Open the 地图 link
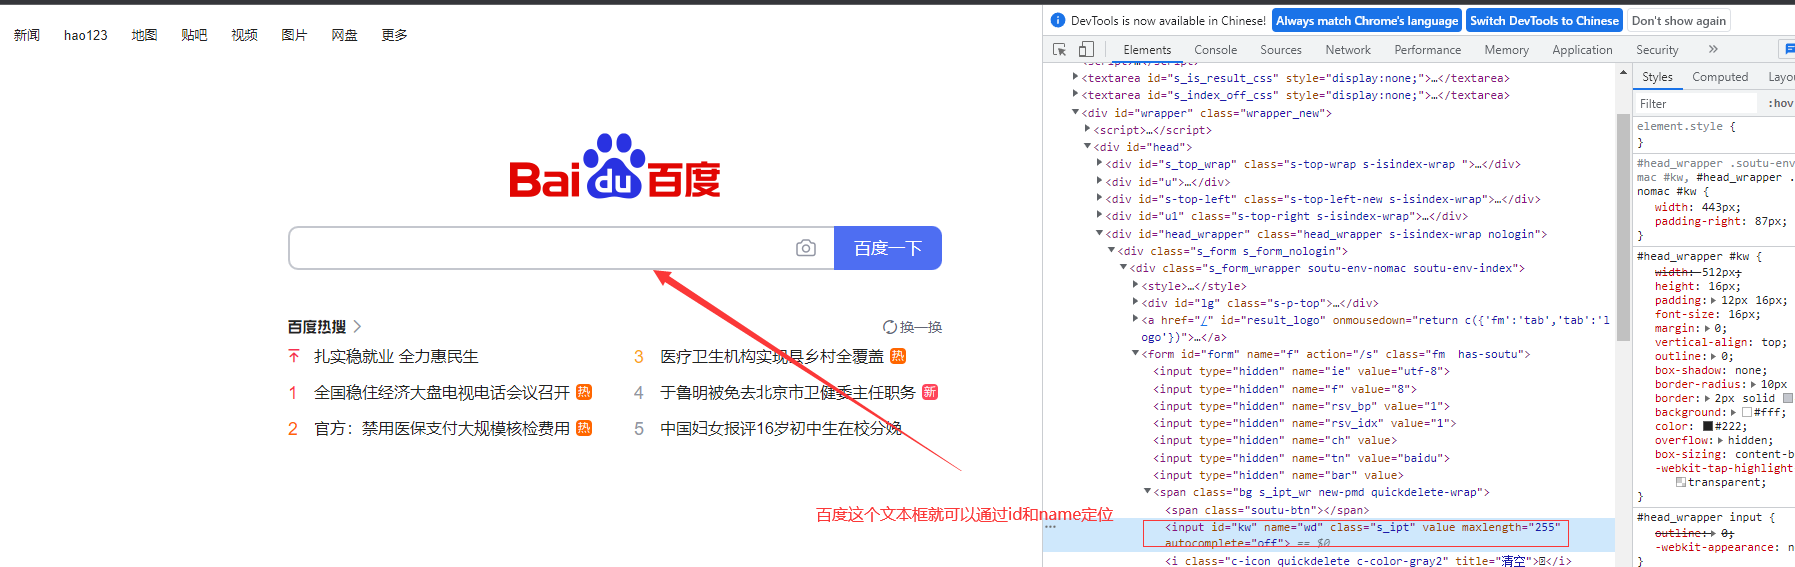Image resolution: width=1795 pixels, height=567 pixels. click(144, 35)
